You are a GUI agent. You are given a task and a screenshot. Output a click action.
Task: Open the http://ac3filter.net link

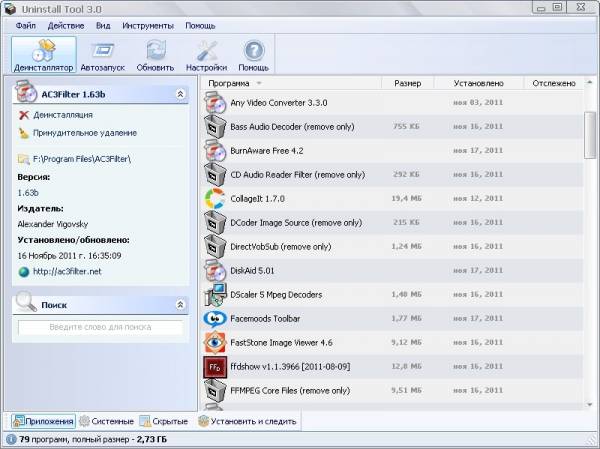point(67,271)
